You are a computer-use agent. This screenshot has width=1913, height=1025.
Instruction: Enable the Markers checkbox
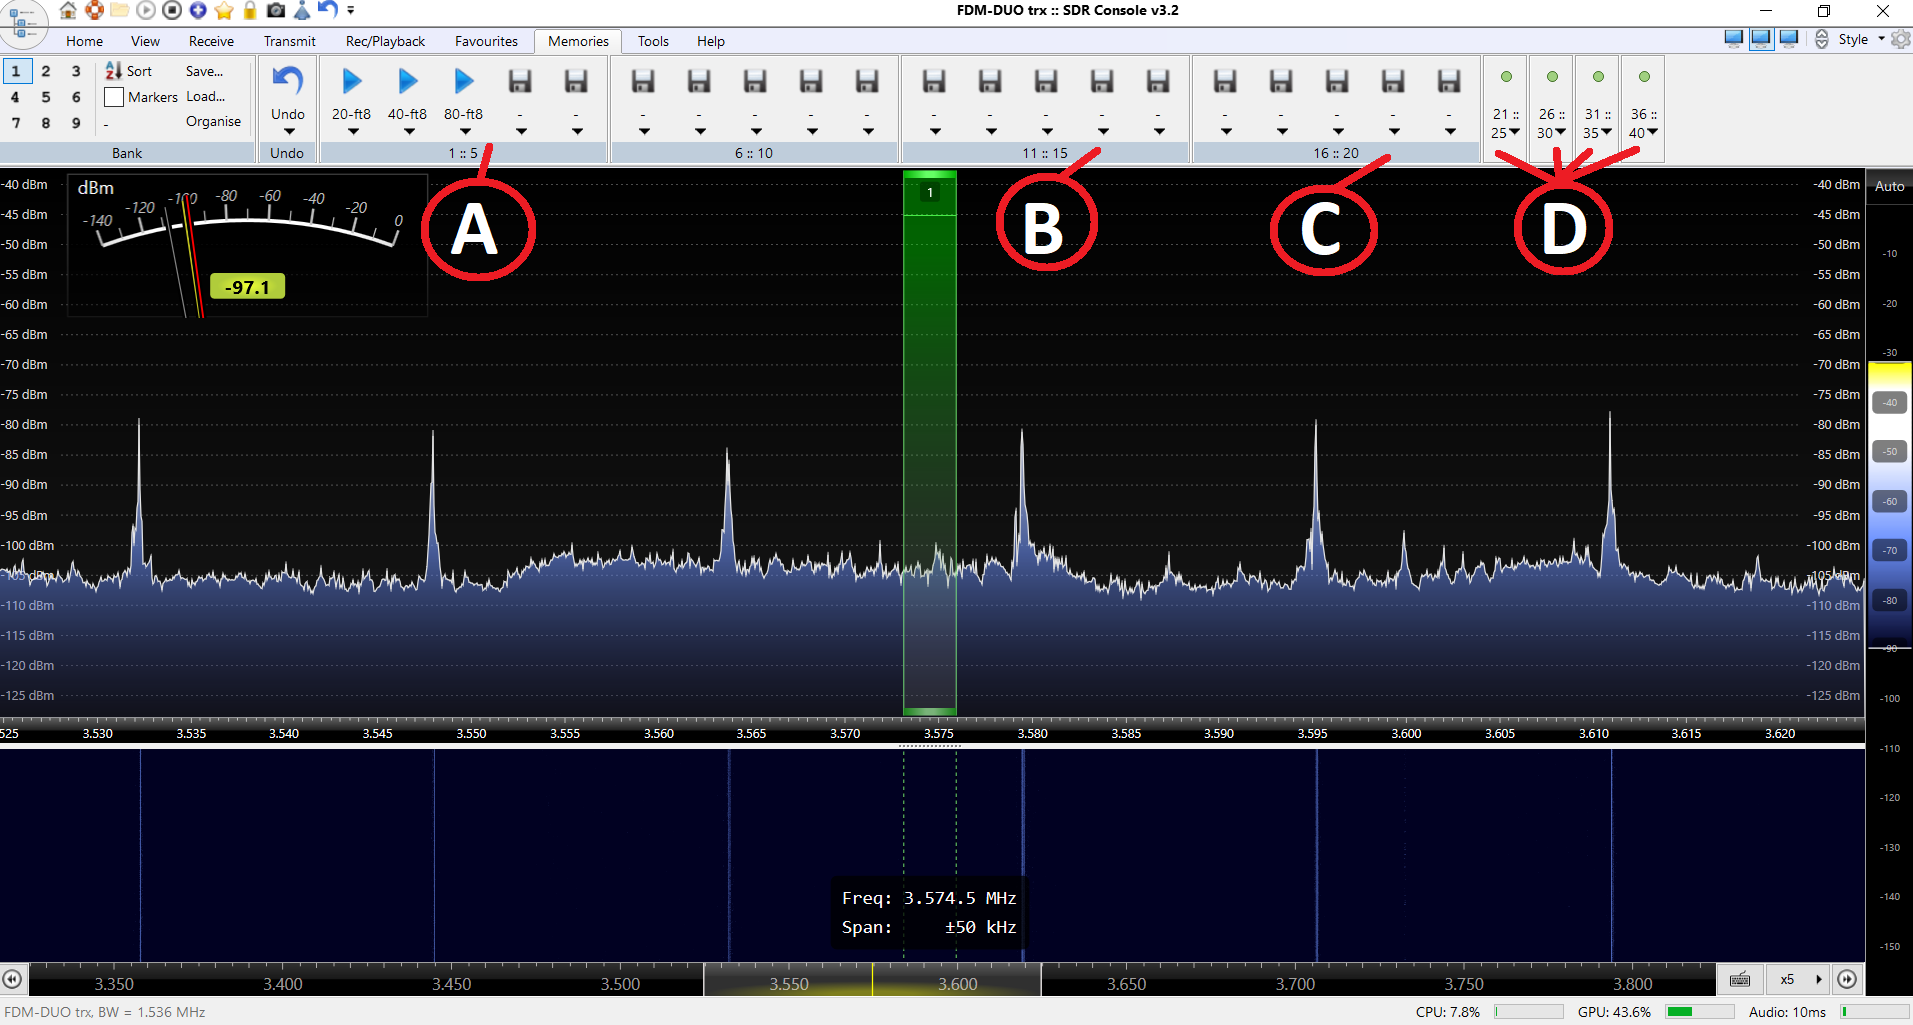114,97
